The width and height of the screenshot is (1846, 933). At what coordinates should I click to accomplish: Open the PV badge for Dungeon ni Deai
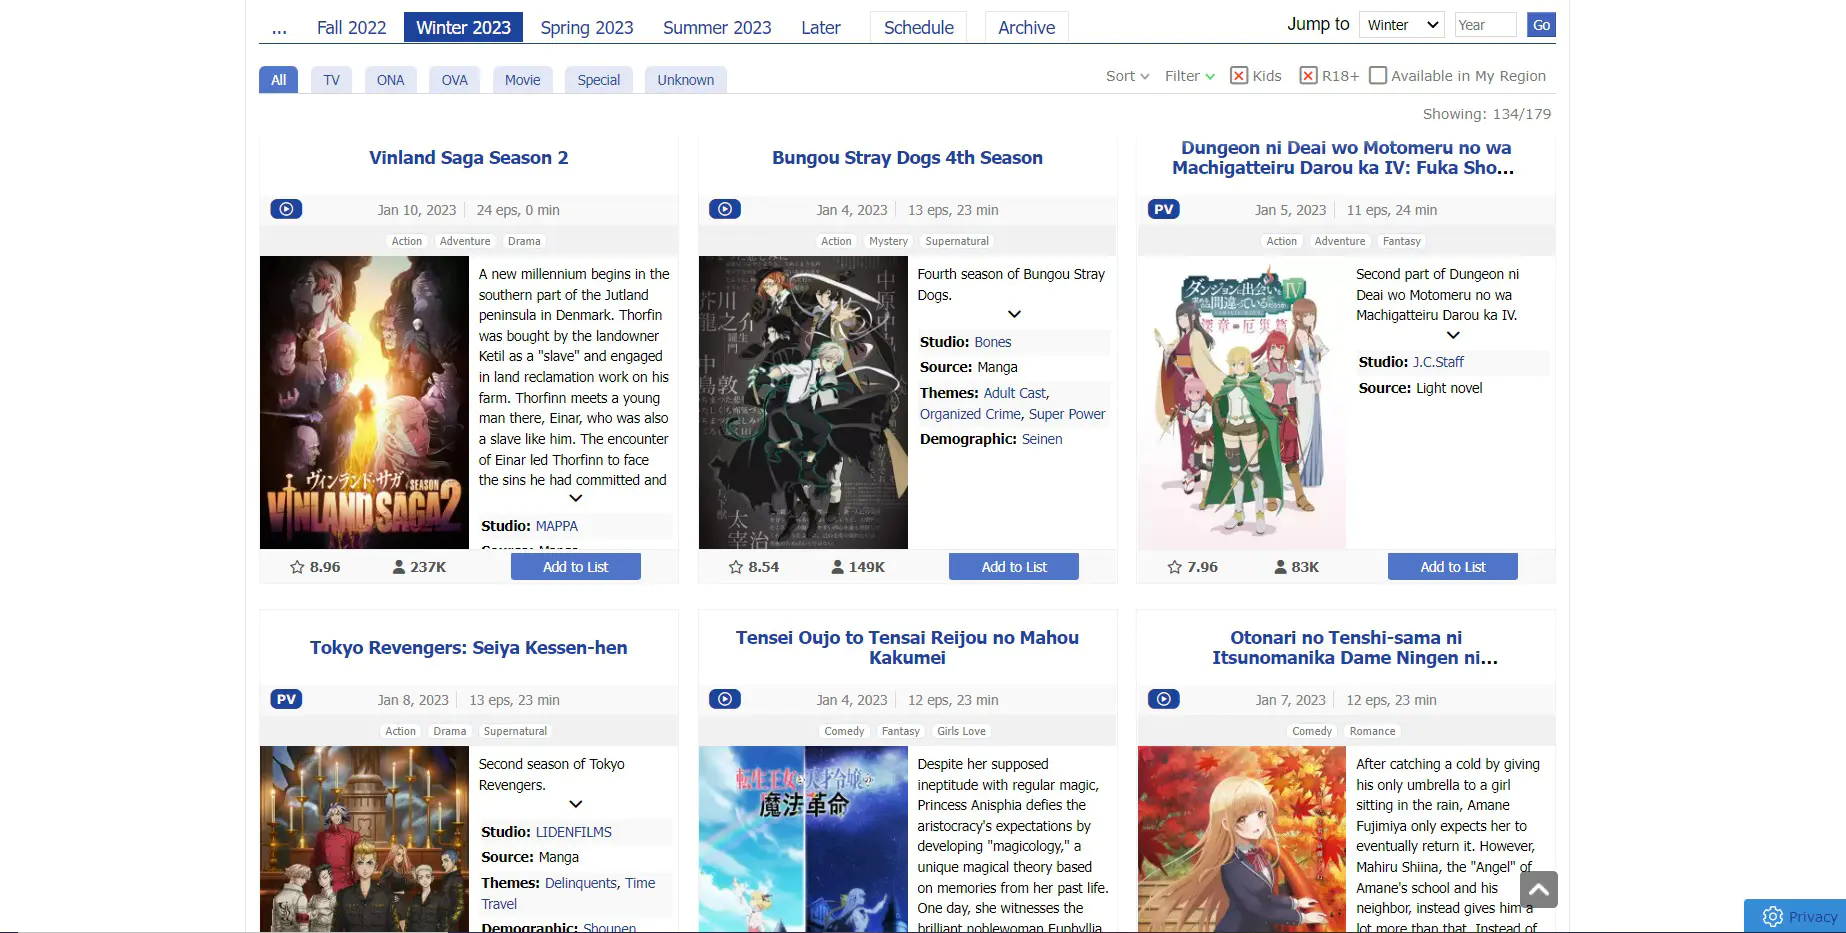1164,209
